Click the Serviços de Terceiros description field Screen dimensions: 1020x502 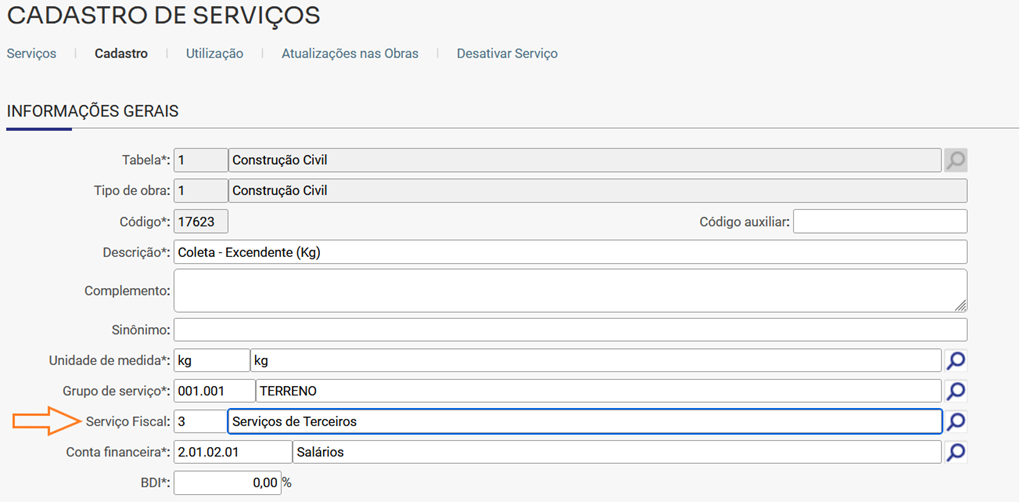[584, 422]
